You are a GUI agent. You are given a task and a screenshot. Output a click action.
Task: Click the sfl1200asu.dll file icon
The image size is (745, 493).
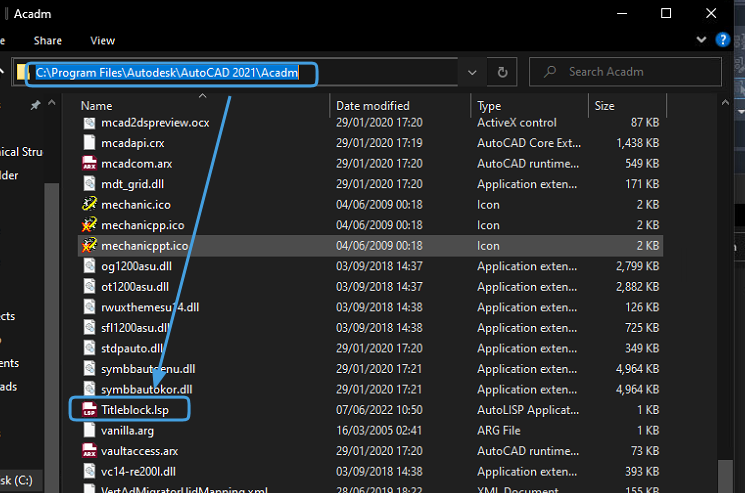click(x=89, y=328)
